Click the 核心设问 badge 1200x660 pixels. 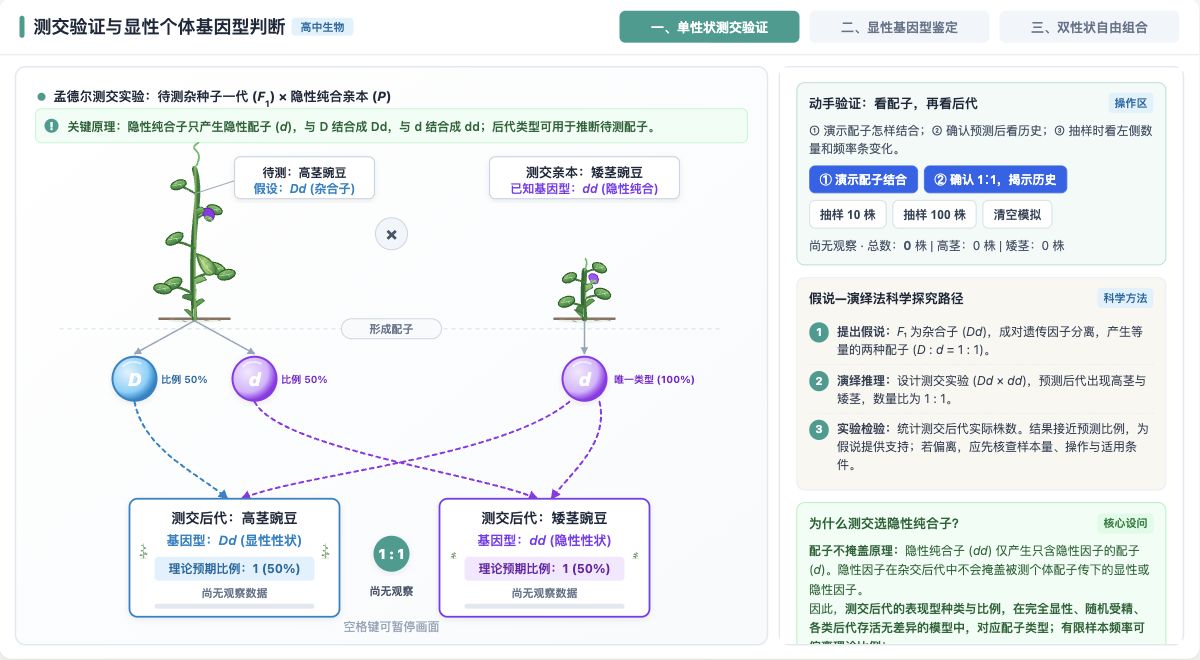[1125, 523]
